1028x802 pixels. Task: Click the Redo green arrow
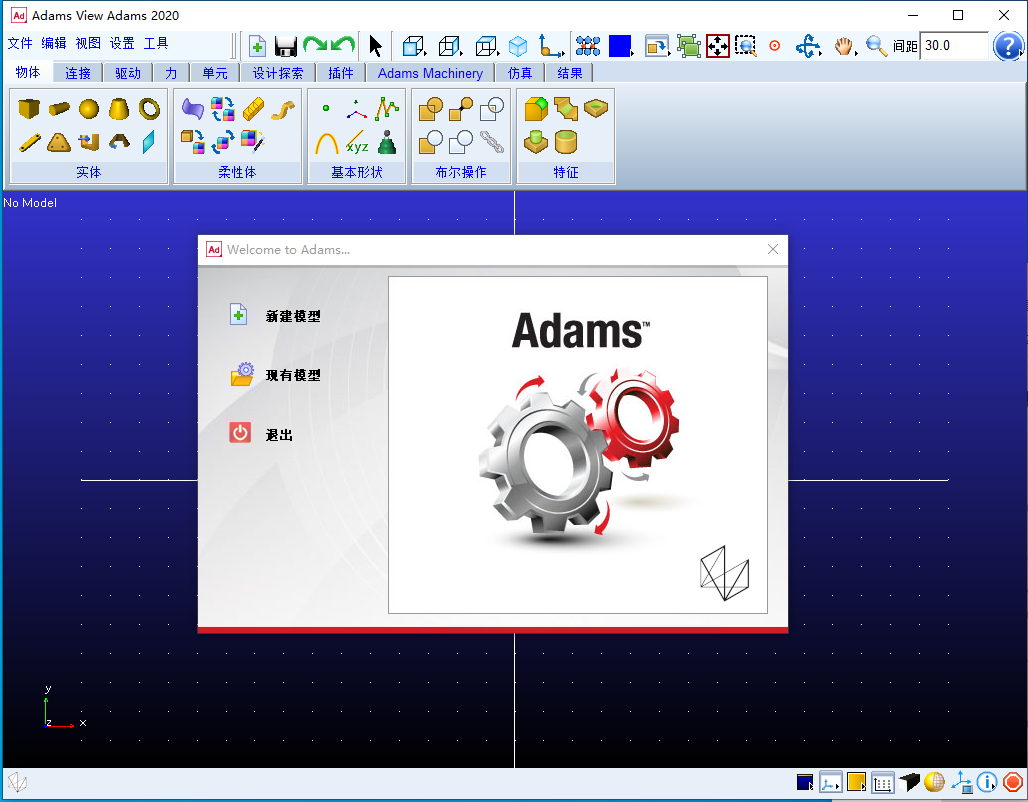pyautogui.click(x=315, y=45)
